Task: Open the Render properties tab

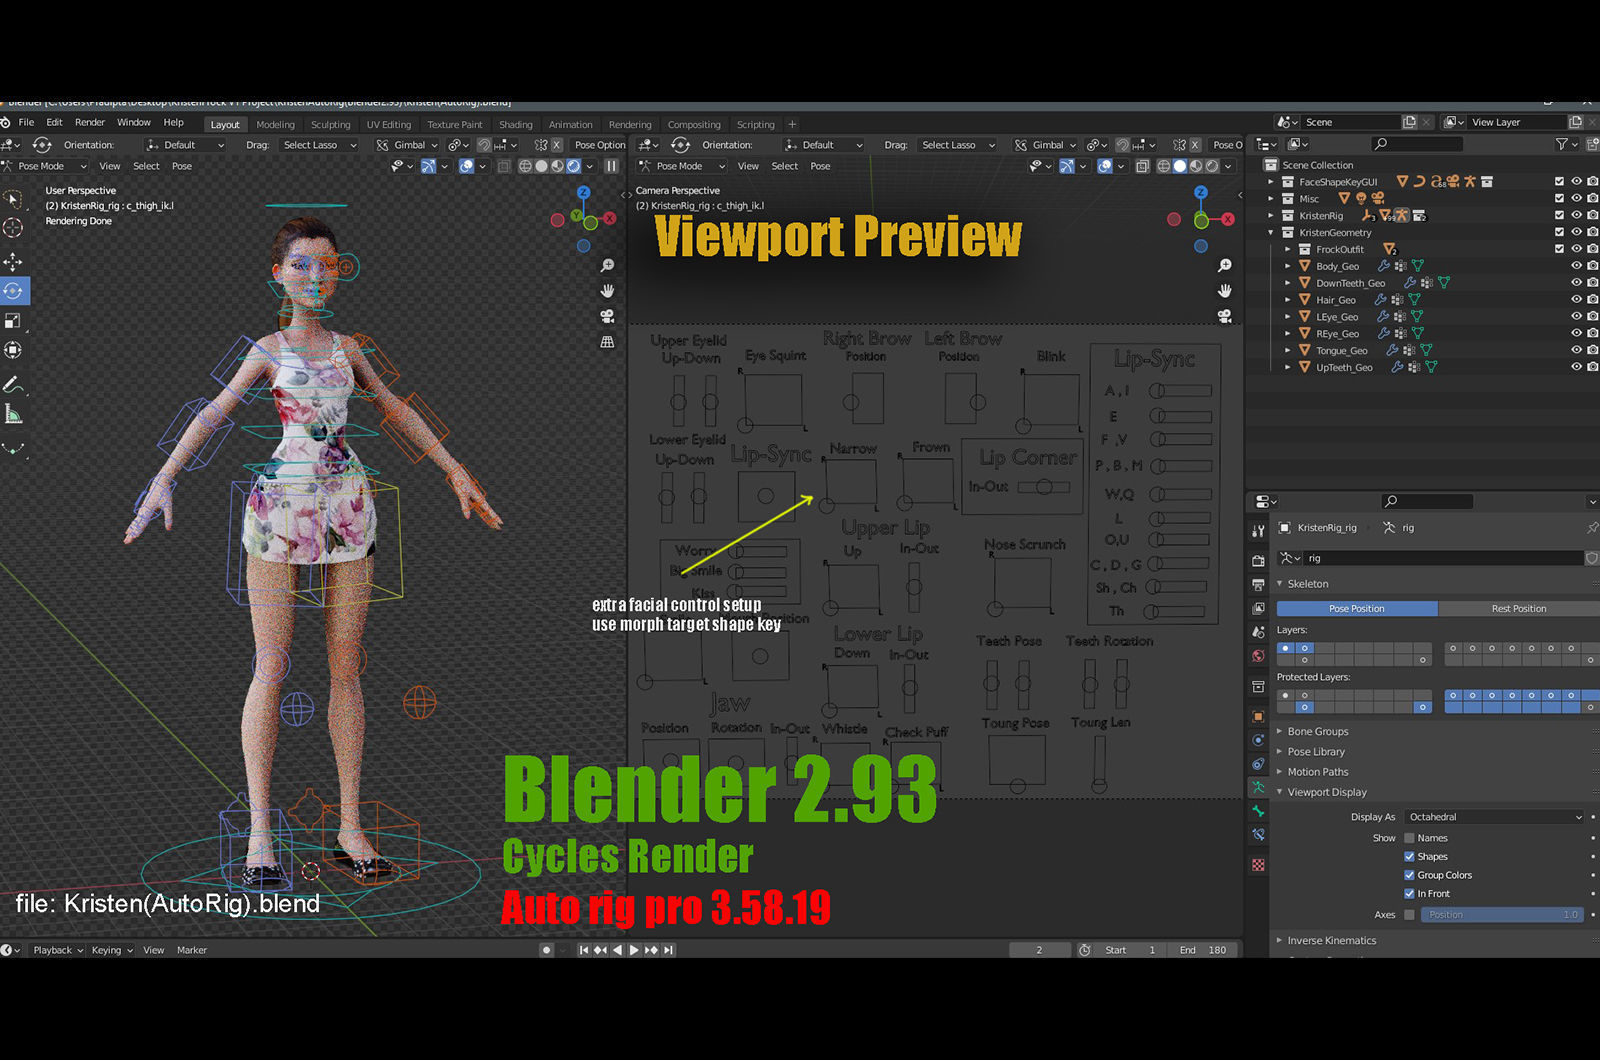Action: pyautogui.click(x=1258, y=560)
